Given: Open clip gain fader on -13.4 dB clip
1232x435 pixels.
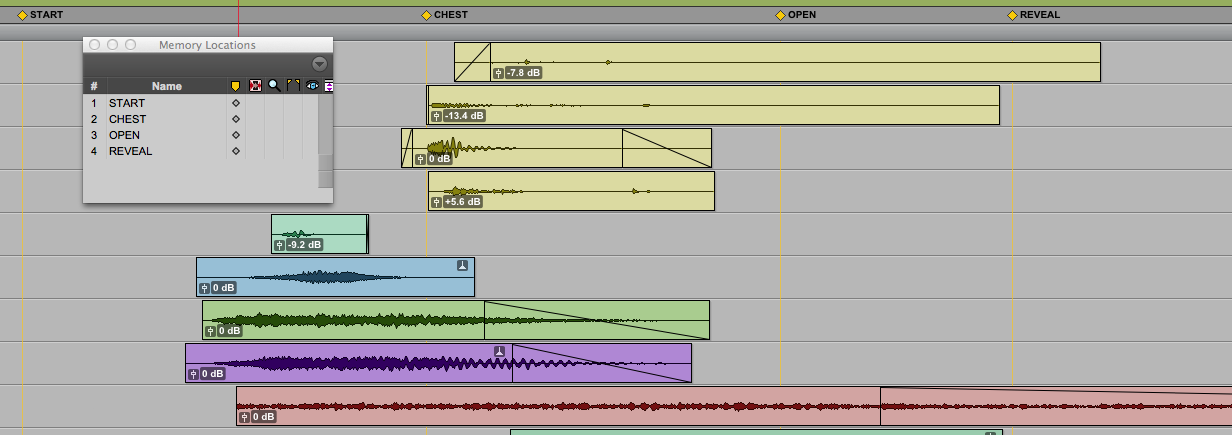Looking at the screenshot, I should (436, 116).
